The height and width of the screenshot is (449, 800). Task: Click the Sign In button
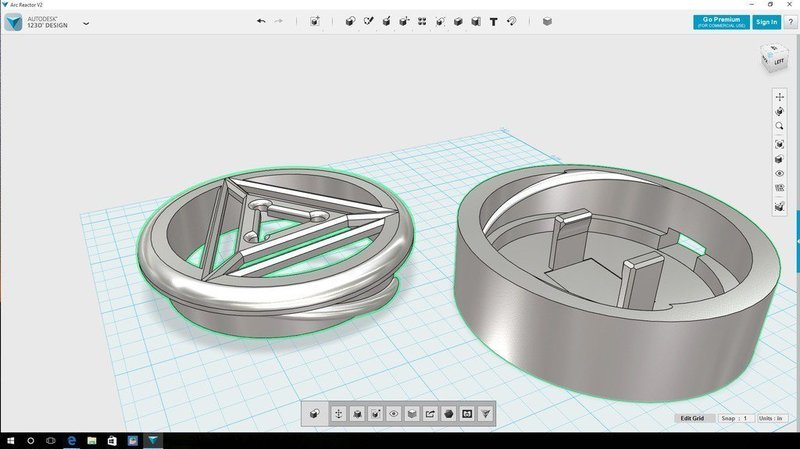click(x=766, y=22)
